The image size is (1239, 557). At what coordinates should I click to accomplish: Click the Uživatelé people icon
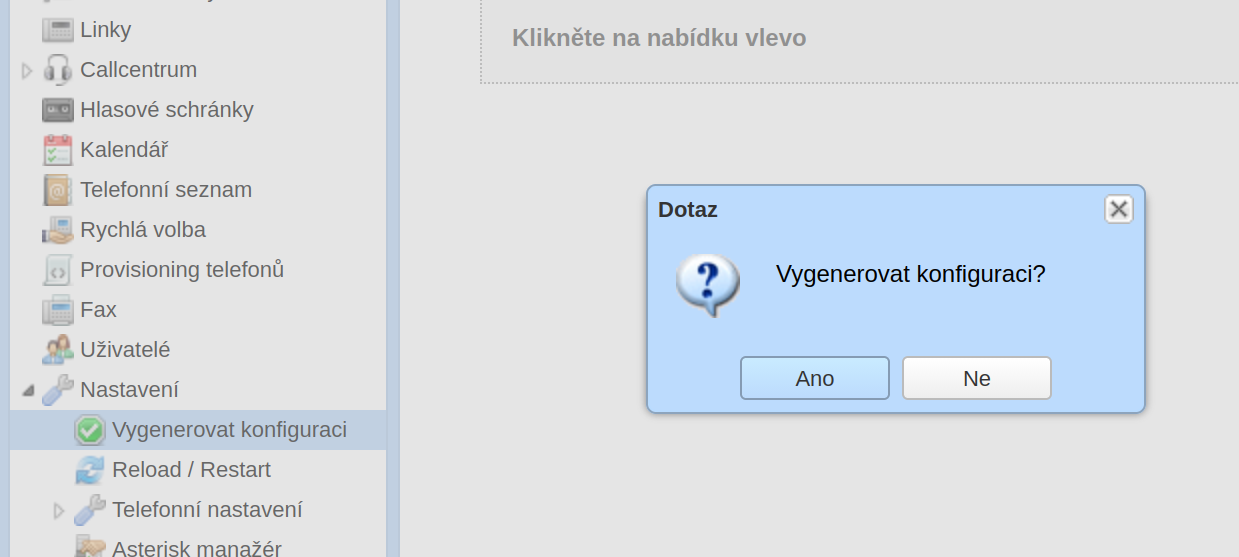[58, 350]
